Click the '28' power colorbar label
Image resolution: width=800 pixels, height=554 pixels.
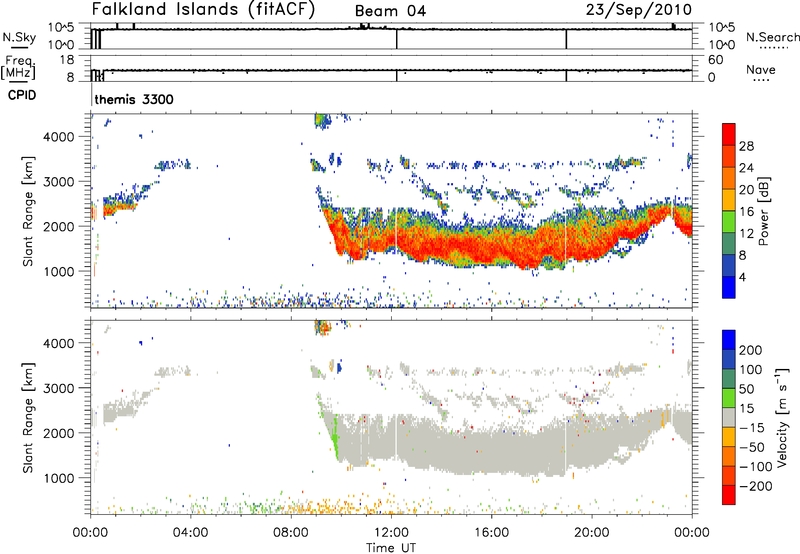pos(746,146)
